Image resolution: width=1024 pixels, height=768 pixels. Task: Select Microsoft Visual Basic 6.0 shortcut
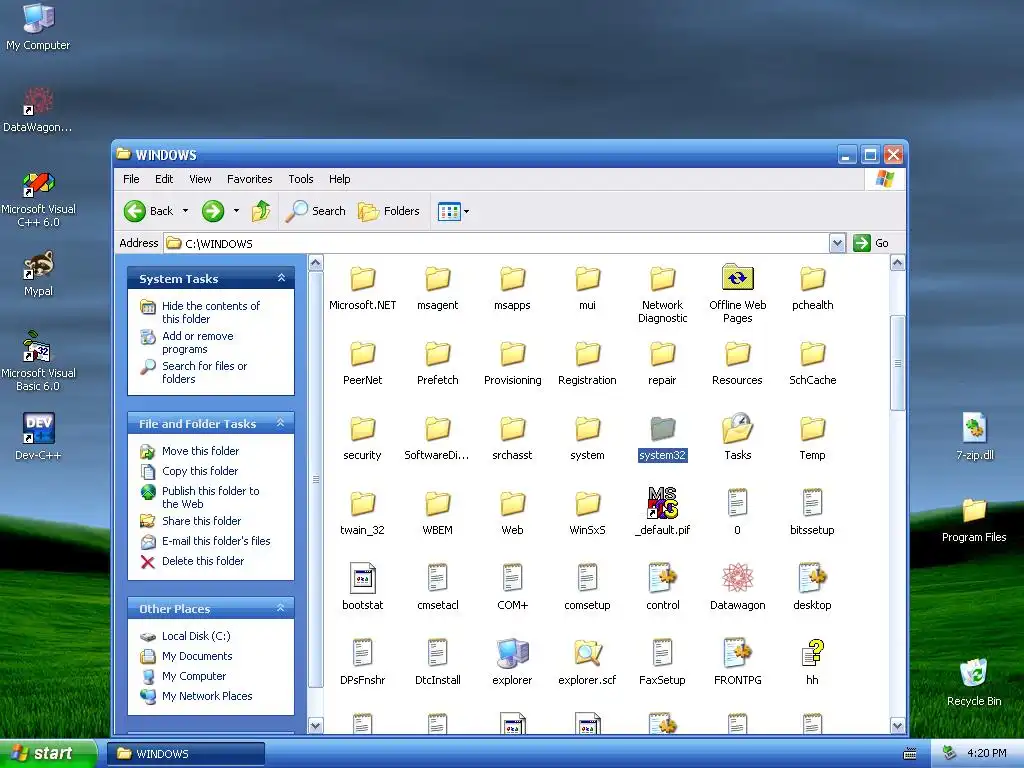[x=38, y=347]
